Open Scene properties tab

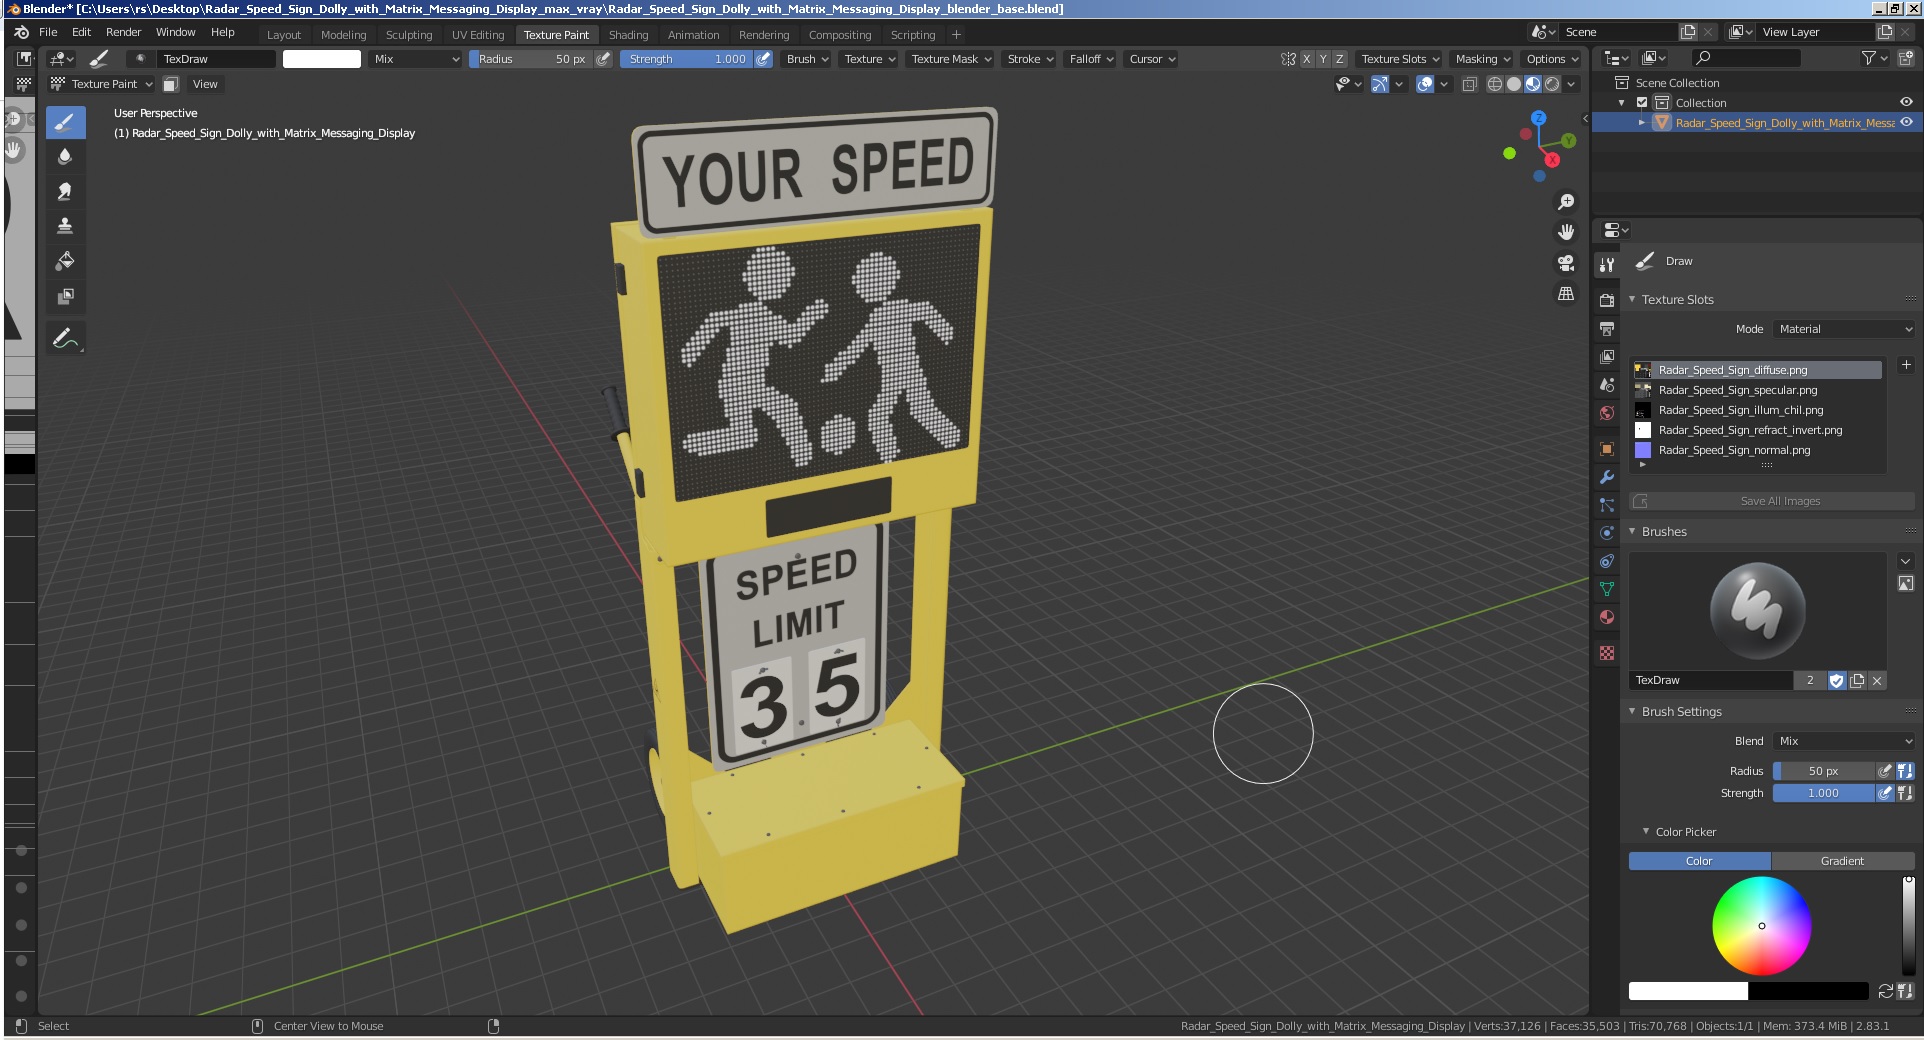(x=1607, y=385)
